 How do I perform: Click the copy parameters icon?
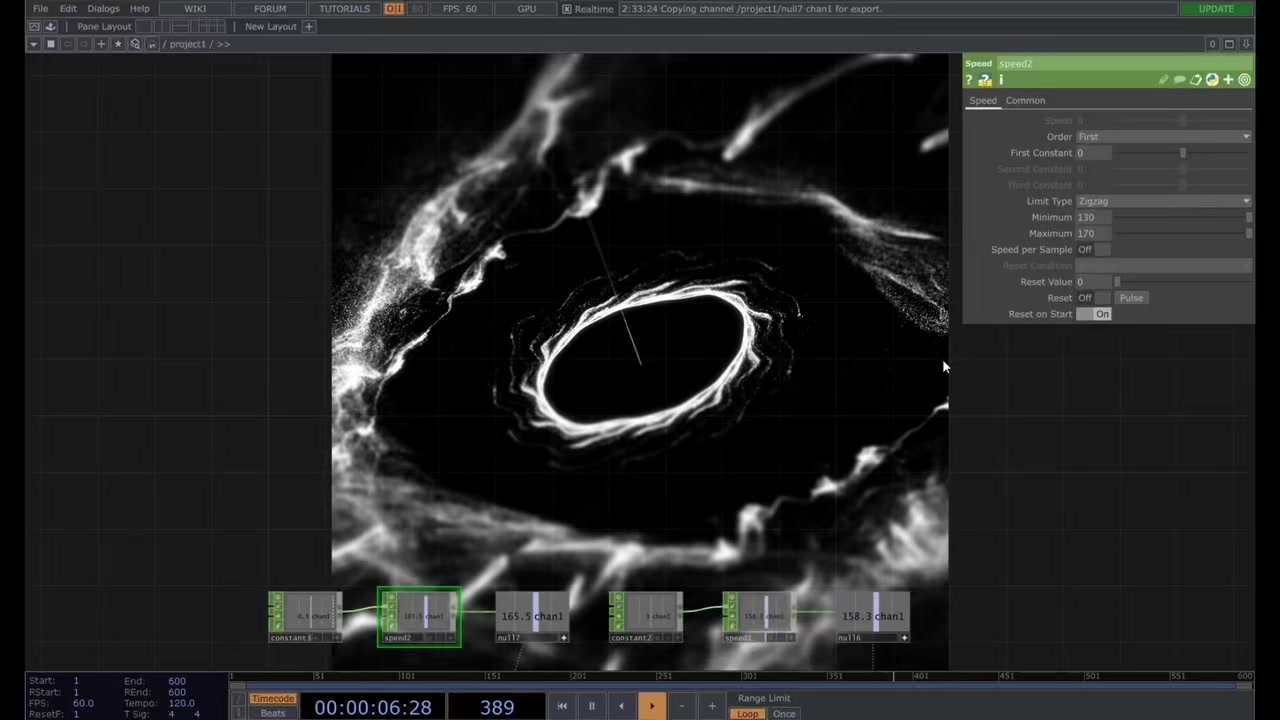coord(1196,80)
